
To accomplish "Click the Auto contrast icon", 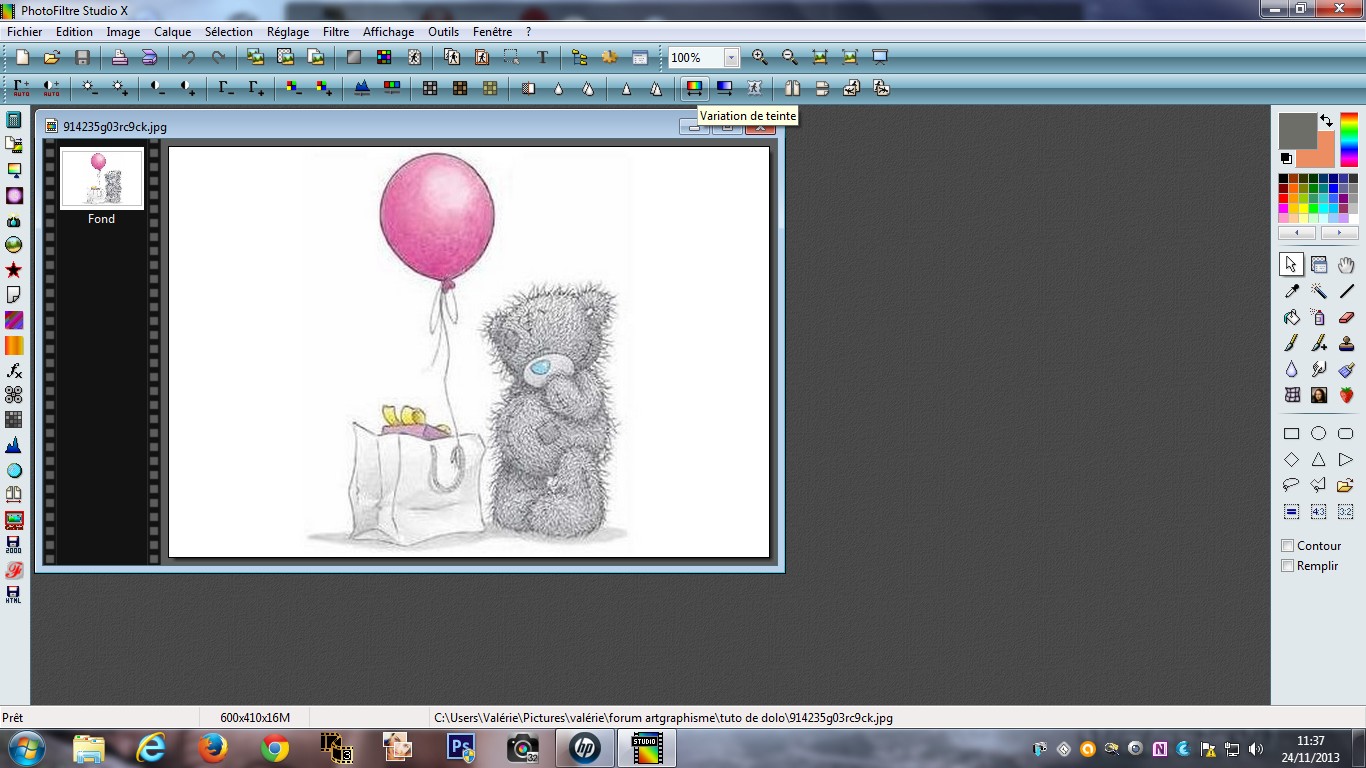I will pyautogui.click(x=51, y=88).
